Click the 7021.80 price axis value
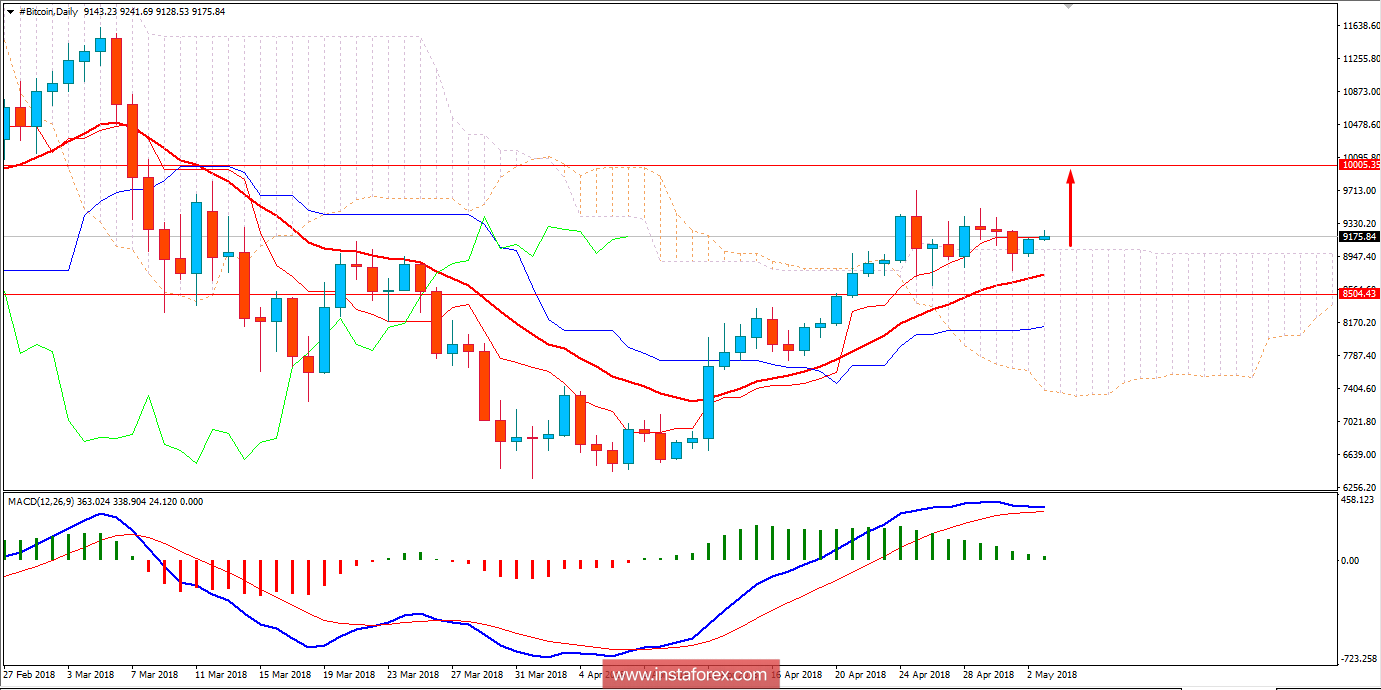The height and width of the screenshot is (690, 1381). (x=1361, y=422)
